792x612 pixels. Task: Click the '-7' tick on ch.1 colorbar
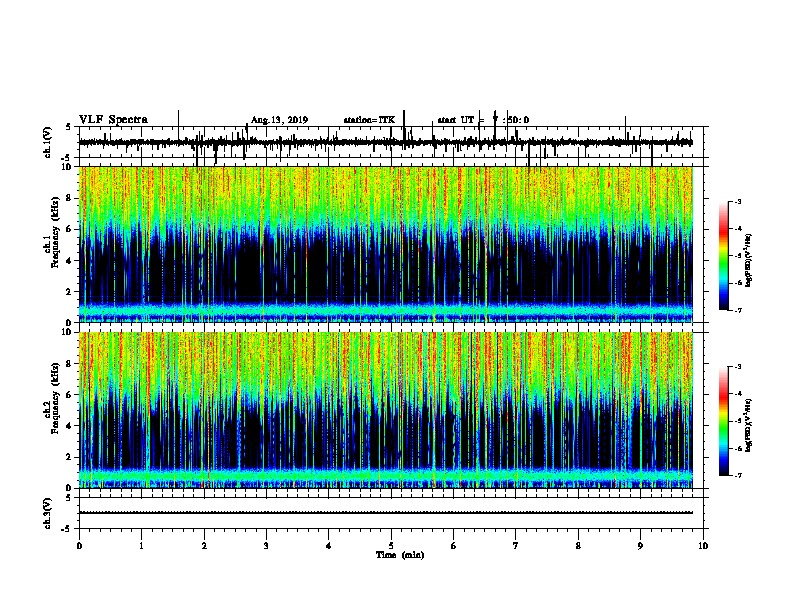(x=737, y=310)
